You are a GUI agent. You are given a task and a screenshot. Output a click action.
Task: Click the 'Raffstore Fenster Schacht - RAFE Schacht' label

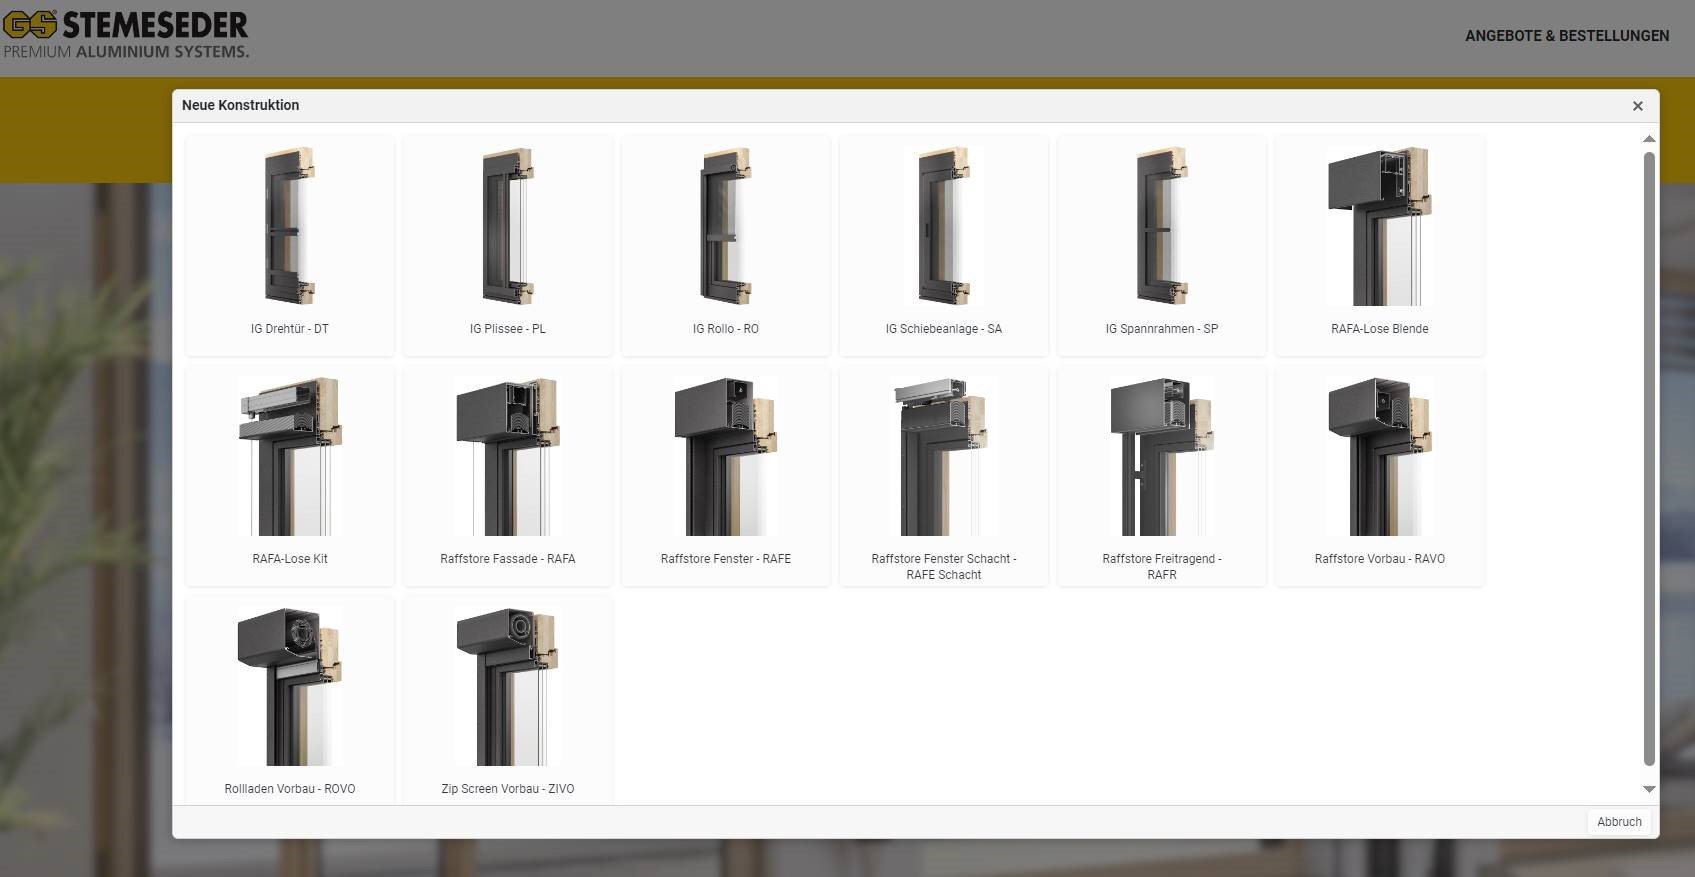944,567
